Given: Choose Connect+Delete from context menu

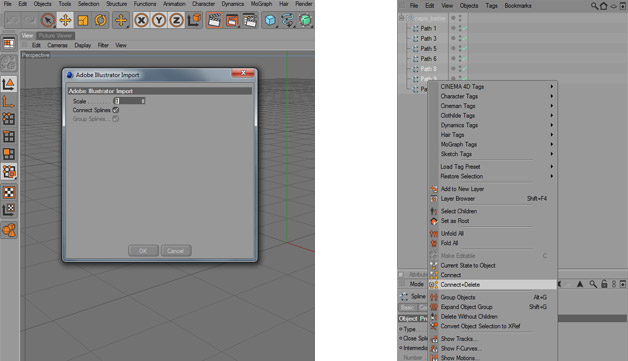Looking at the screenshot, I should pyautogui.click(x=493, y=284).
